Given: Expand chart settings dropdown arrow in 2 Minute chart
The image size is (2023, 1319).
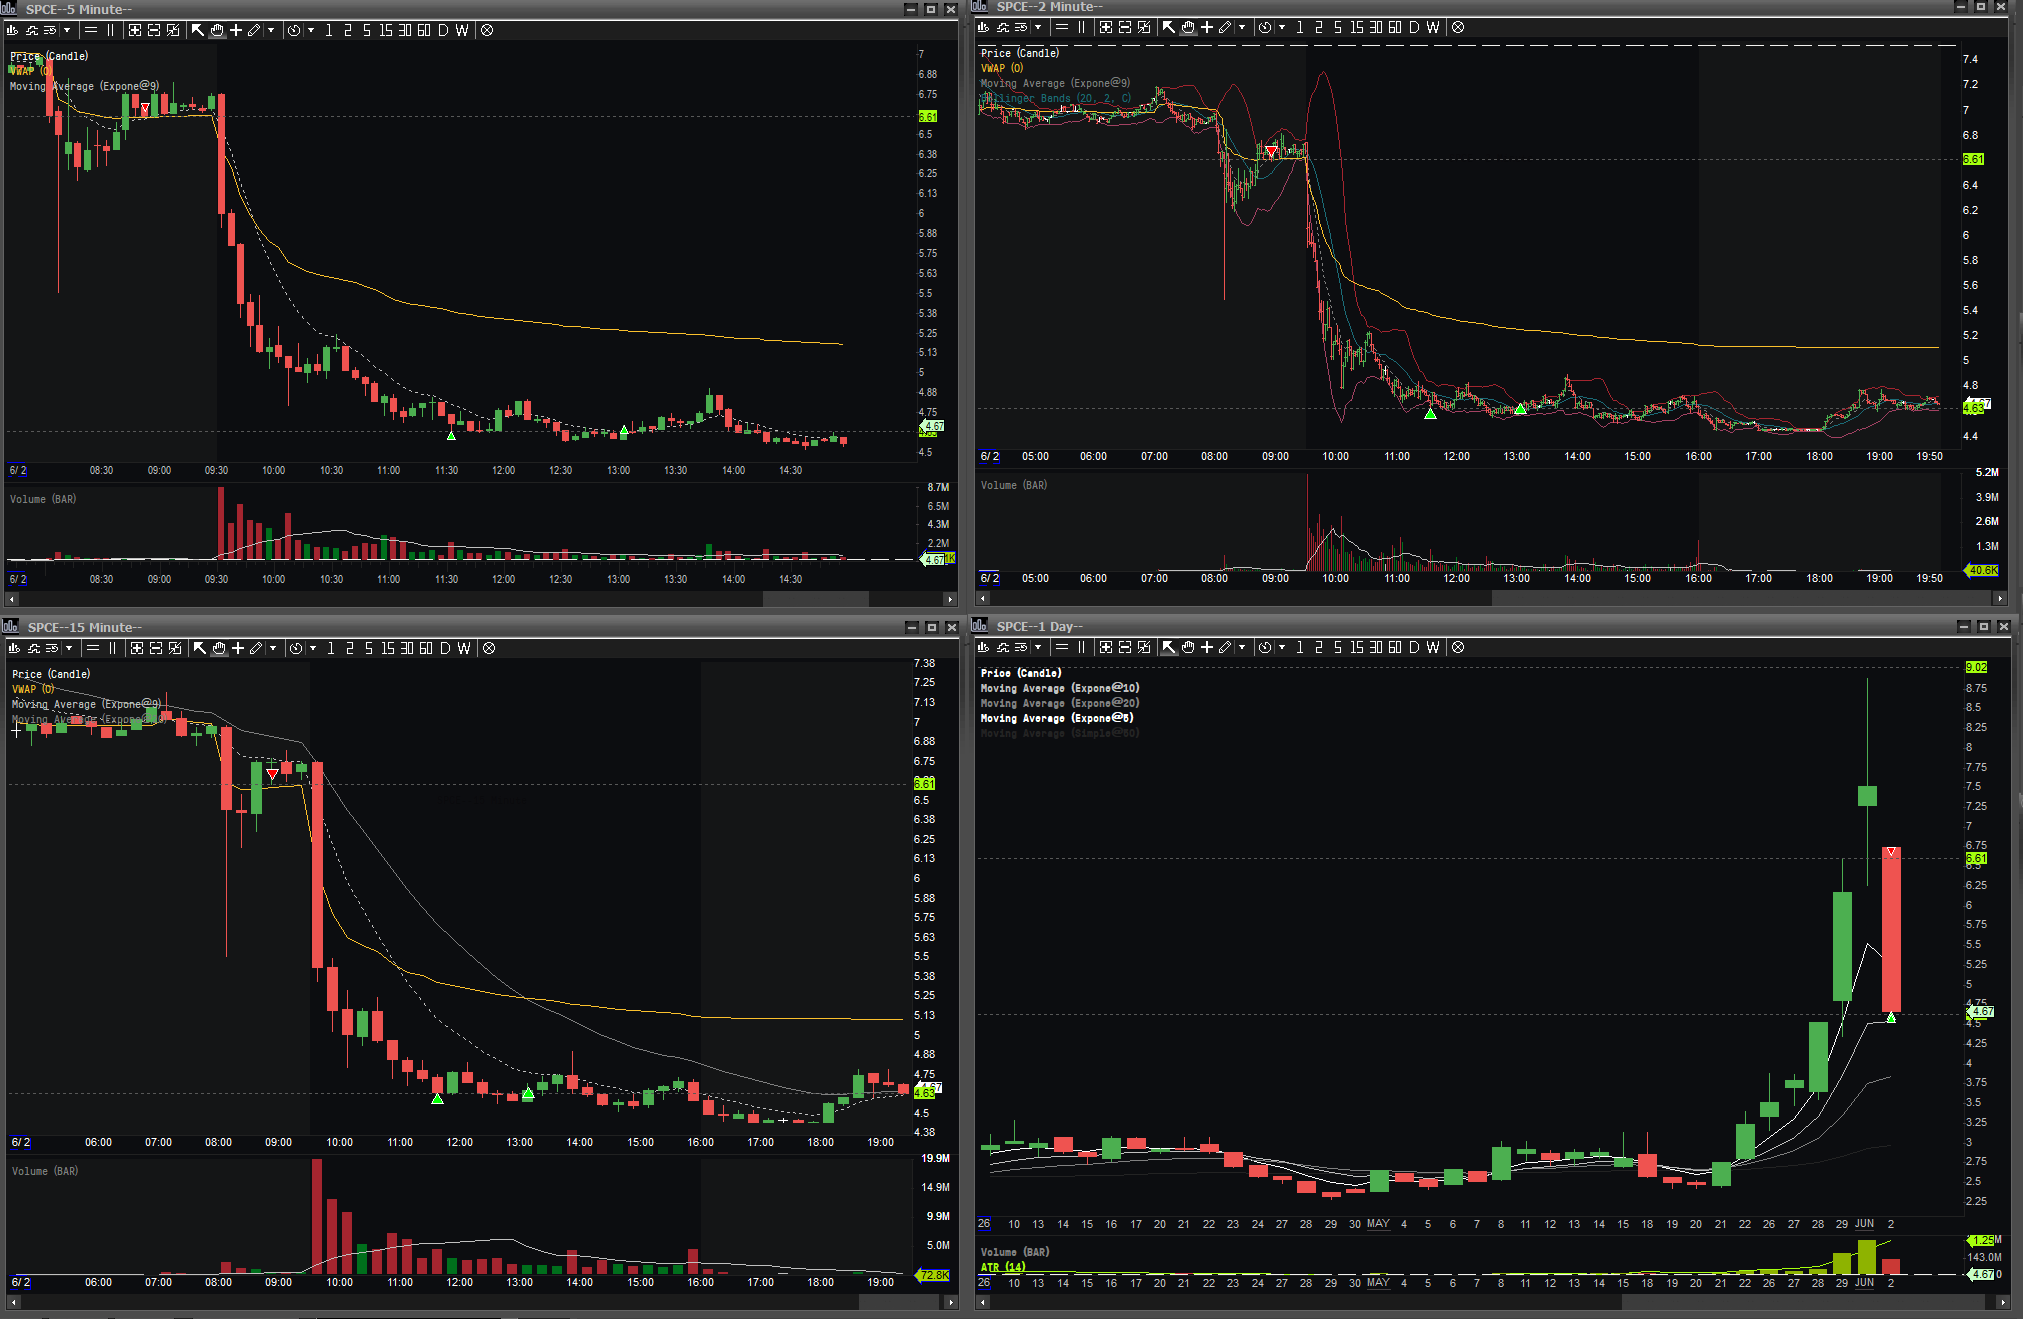Looking at the screenshot, I should [x=1038, y=27].
